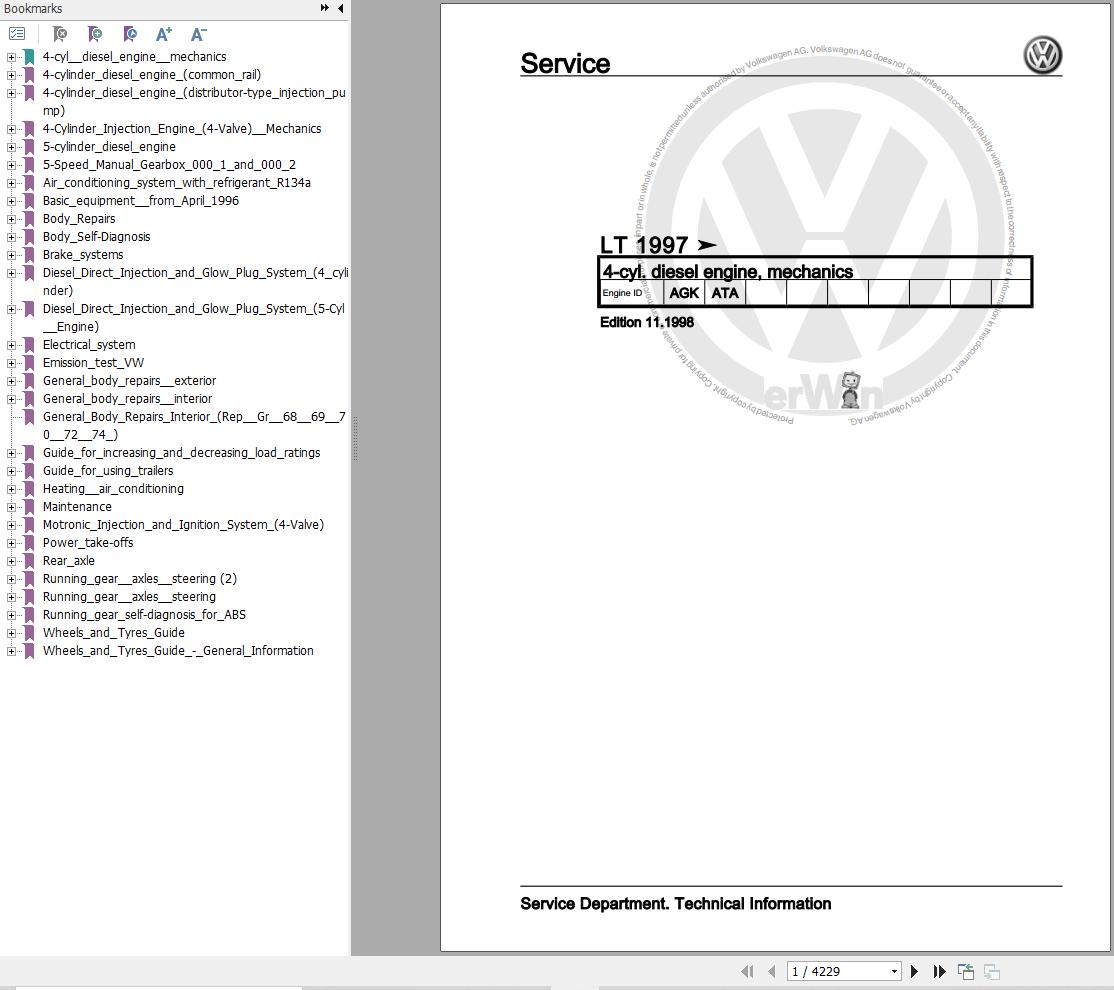Select Heating__air_conditioning bookmark
The width and height of the screenshot is (1114, 990).
[x=113, y=489]
